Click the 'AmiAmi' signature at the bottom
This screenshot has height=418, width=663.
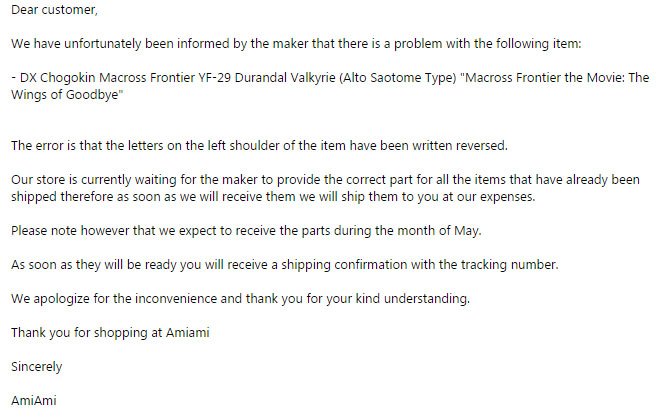(x=34, y=400)
